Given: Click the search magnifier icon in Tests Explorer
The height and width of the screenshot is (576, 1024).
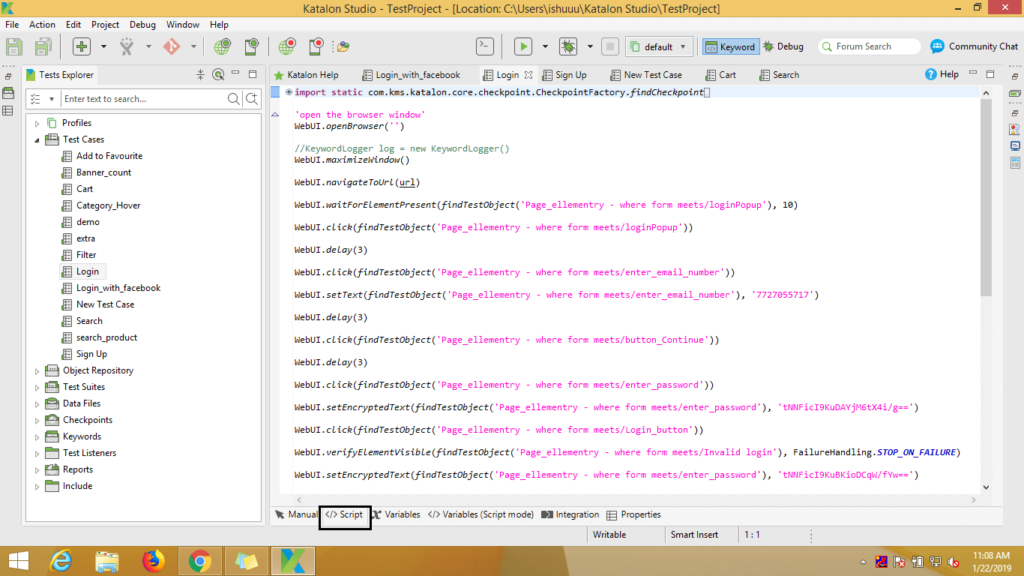Looking at the screenshot, I should [x=233, y=99].
